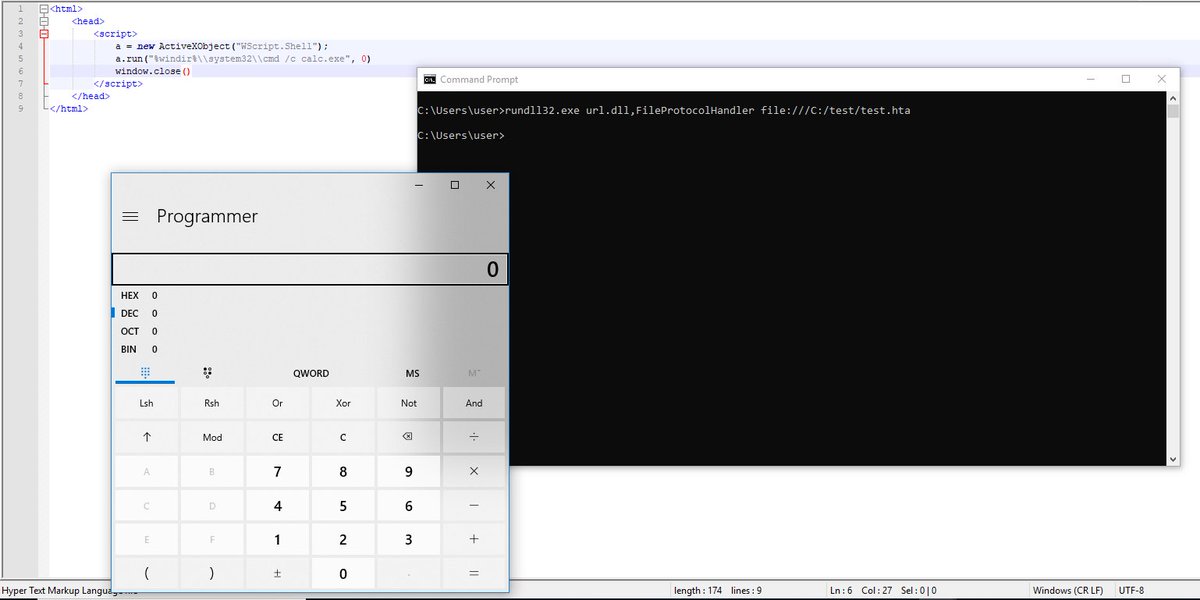Click the CE clear entry key
Image resolution: width=1200 pixels, height=600 pixels.
point(277,437)
